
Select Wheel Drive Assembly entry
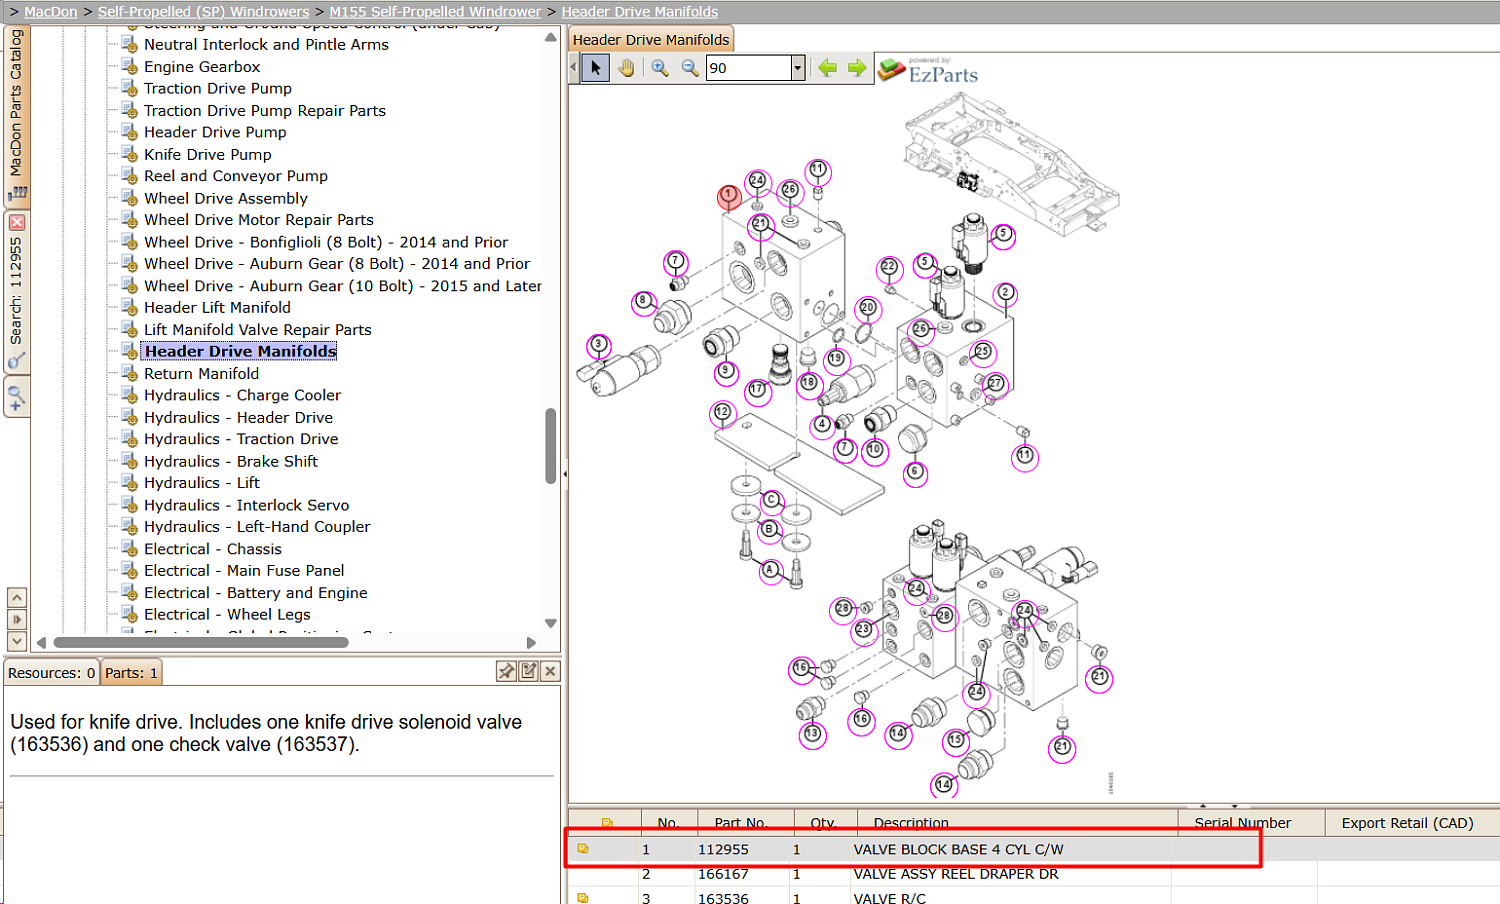(x=226, y=199)
